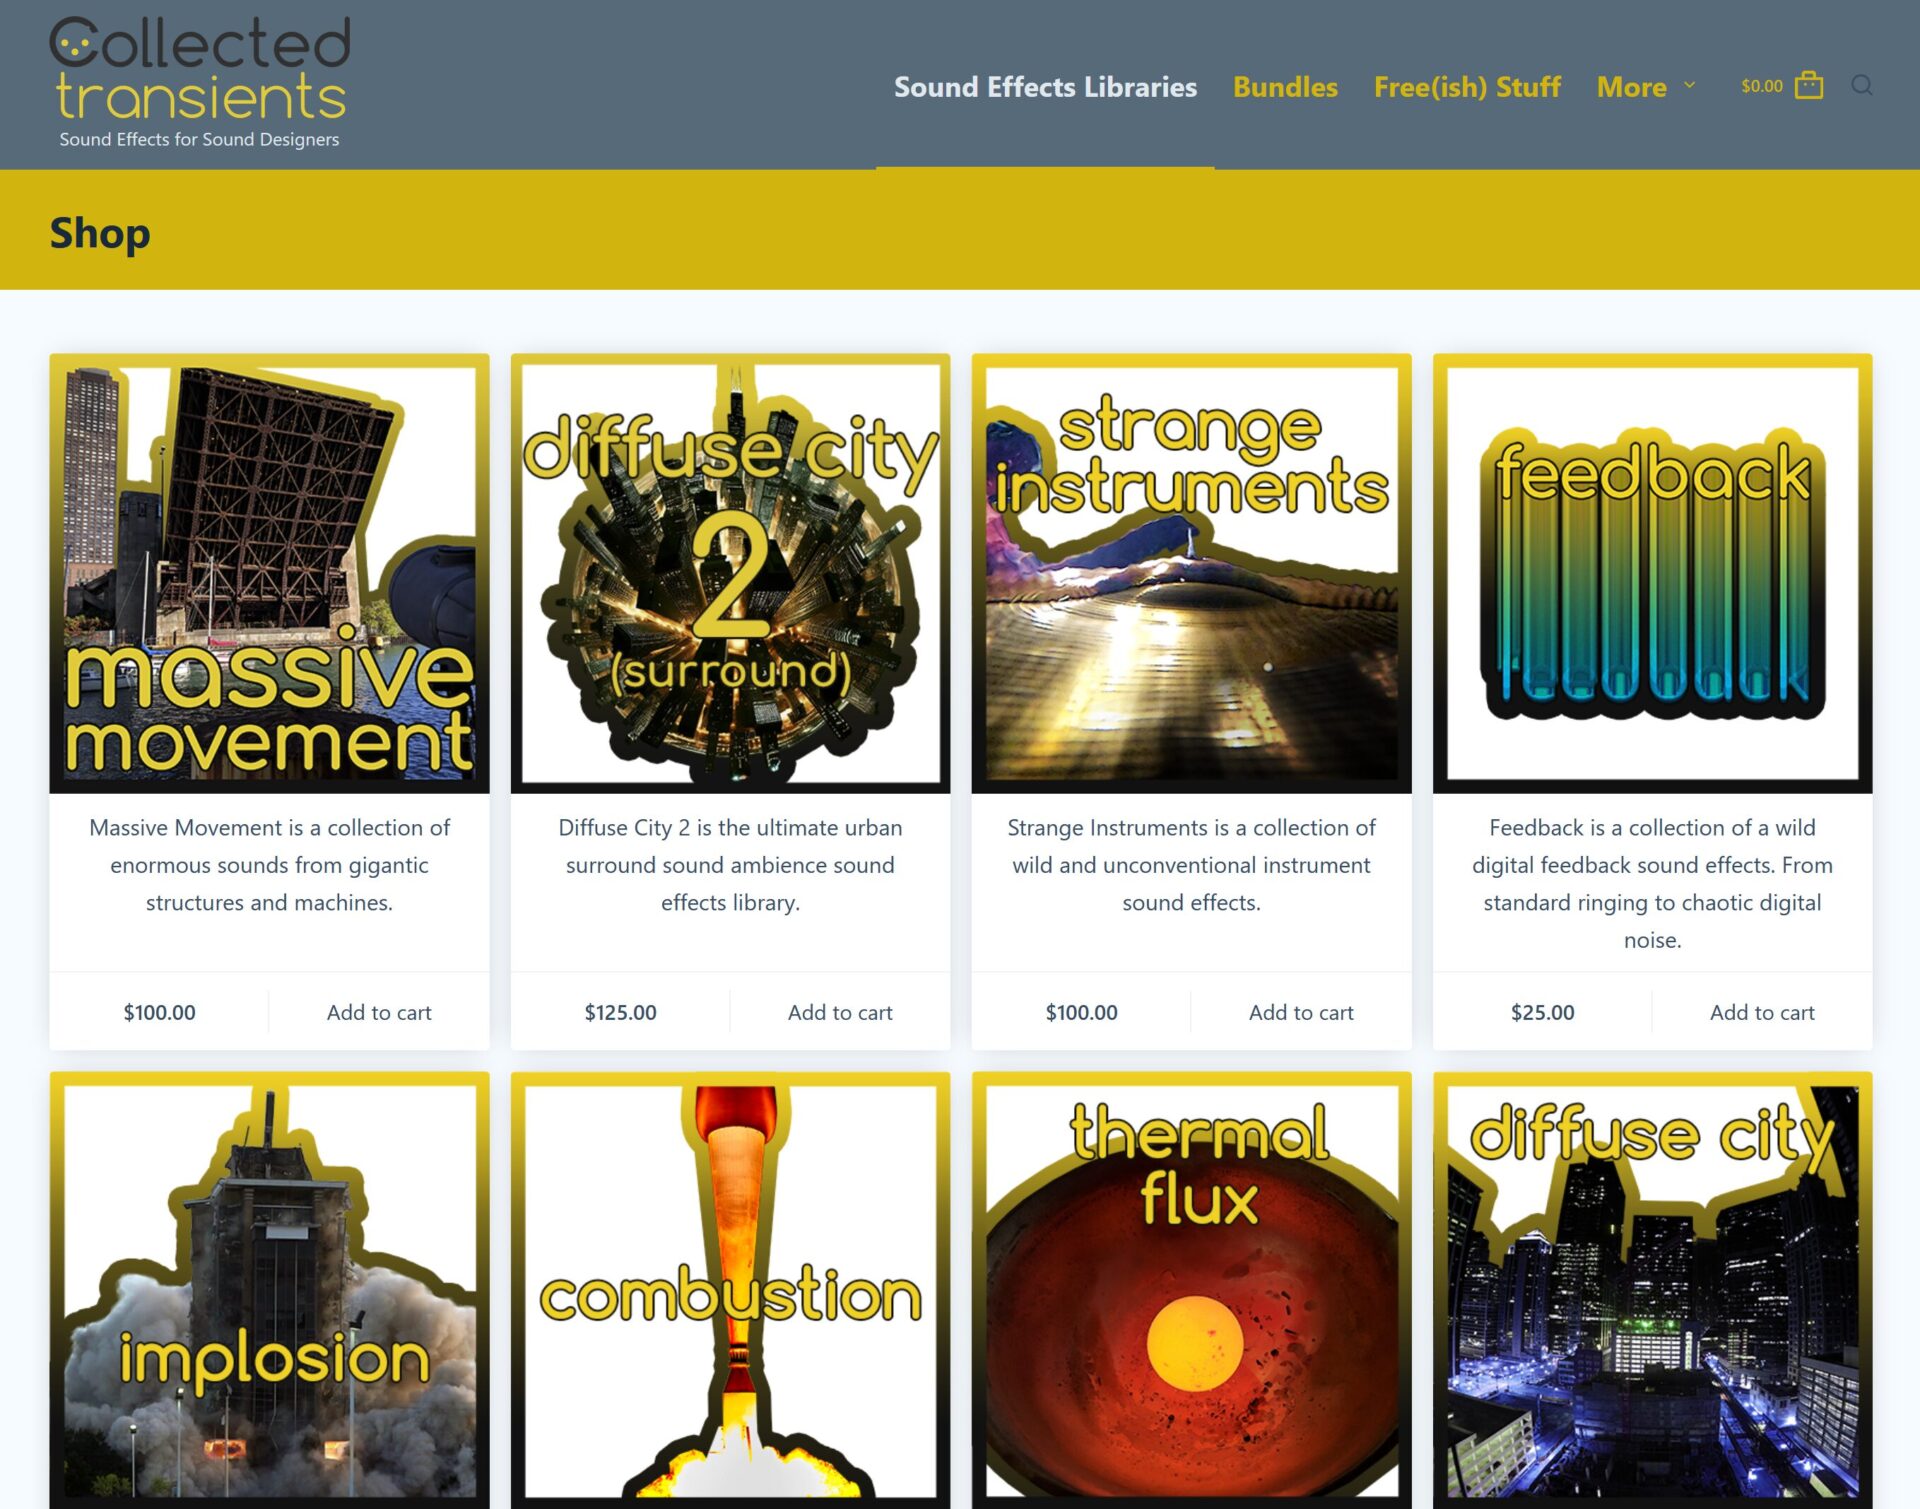Image resolution: width=1920 pixels, height=1509 pixels.
Task: Open Sound Effects Libraries menu item
Action: pos(1045,87)
